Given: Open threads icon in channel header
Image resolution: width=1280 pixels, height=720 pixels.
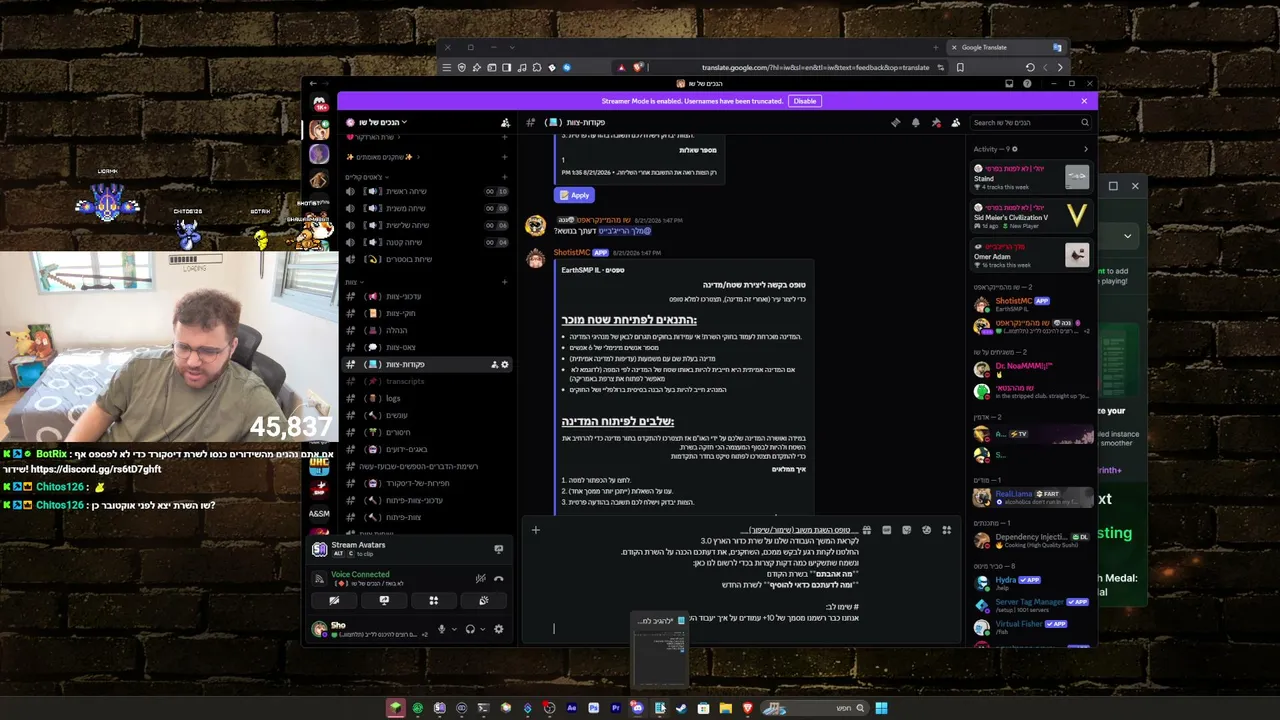Looking at the screenshot, I should tap(895, 122).
